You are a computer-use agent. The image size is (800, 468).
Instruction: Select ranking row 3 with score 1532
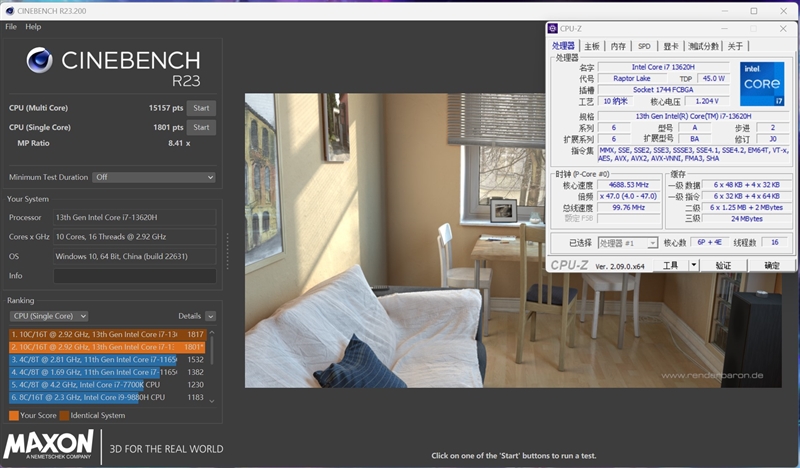107,359
